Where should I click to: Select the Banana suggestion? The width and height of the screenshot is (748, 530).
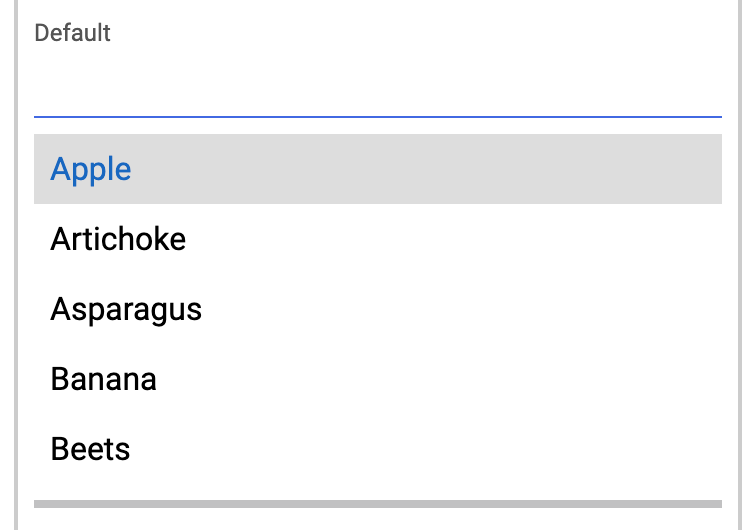tap(377, 379)
